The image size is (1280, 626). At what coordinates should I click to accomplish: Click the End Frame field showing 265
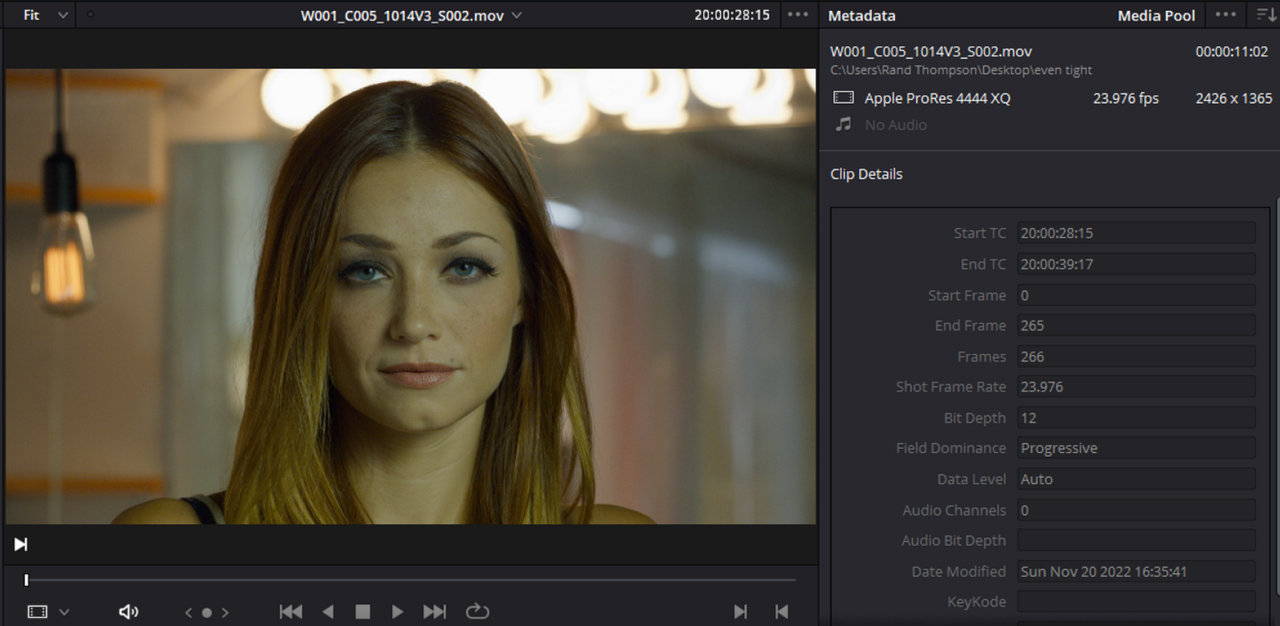[x=1136, y=325]
